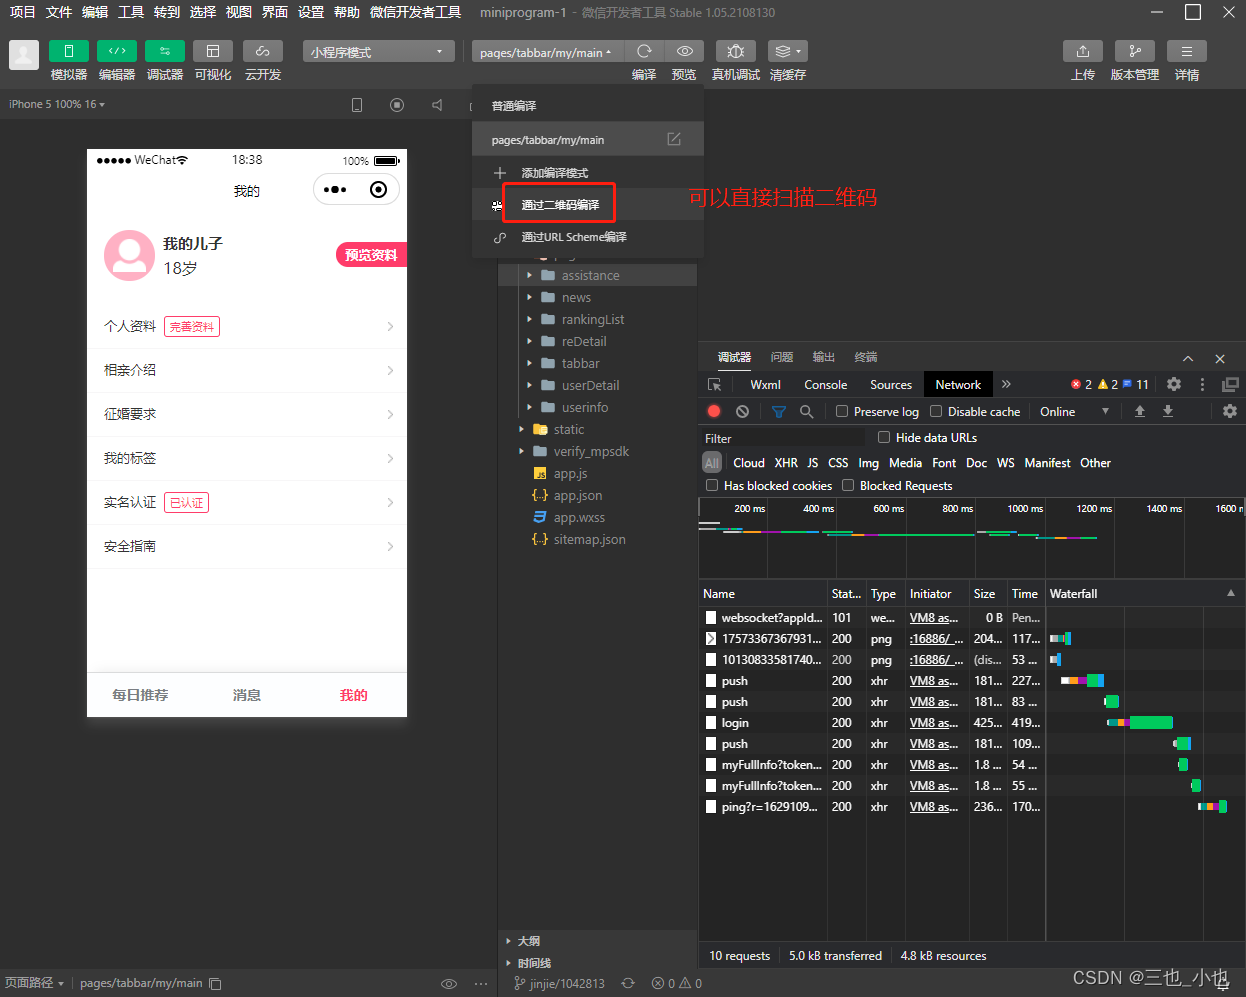Click the compile (编译) refresh icon
The image size is (1246, 997).
[644, 51]
